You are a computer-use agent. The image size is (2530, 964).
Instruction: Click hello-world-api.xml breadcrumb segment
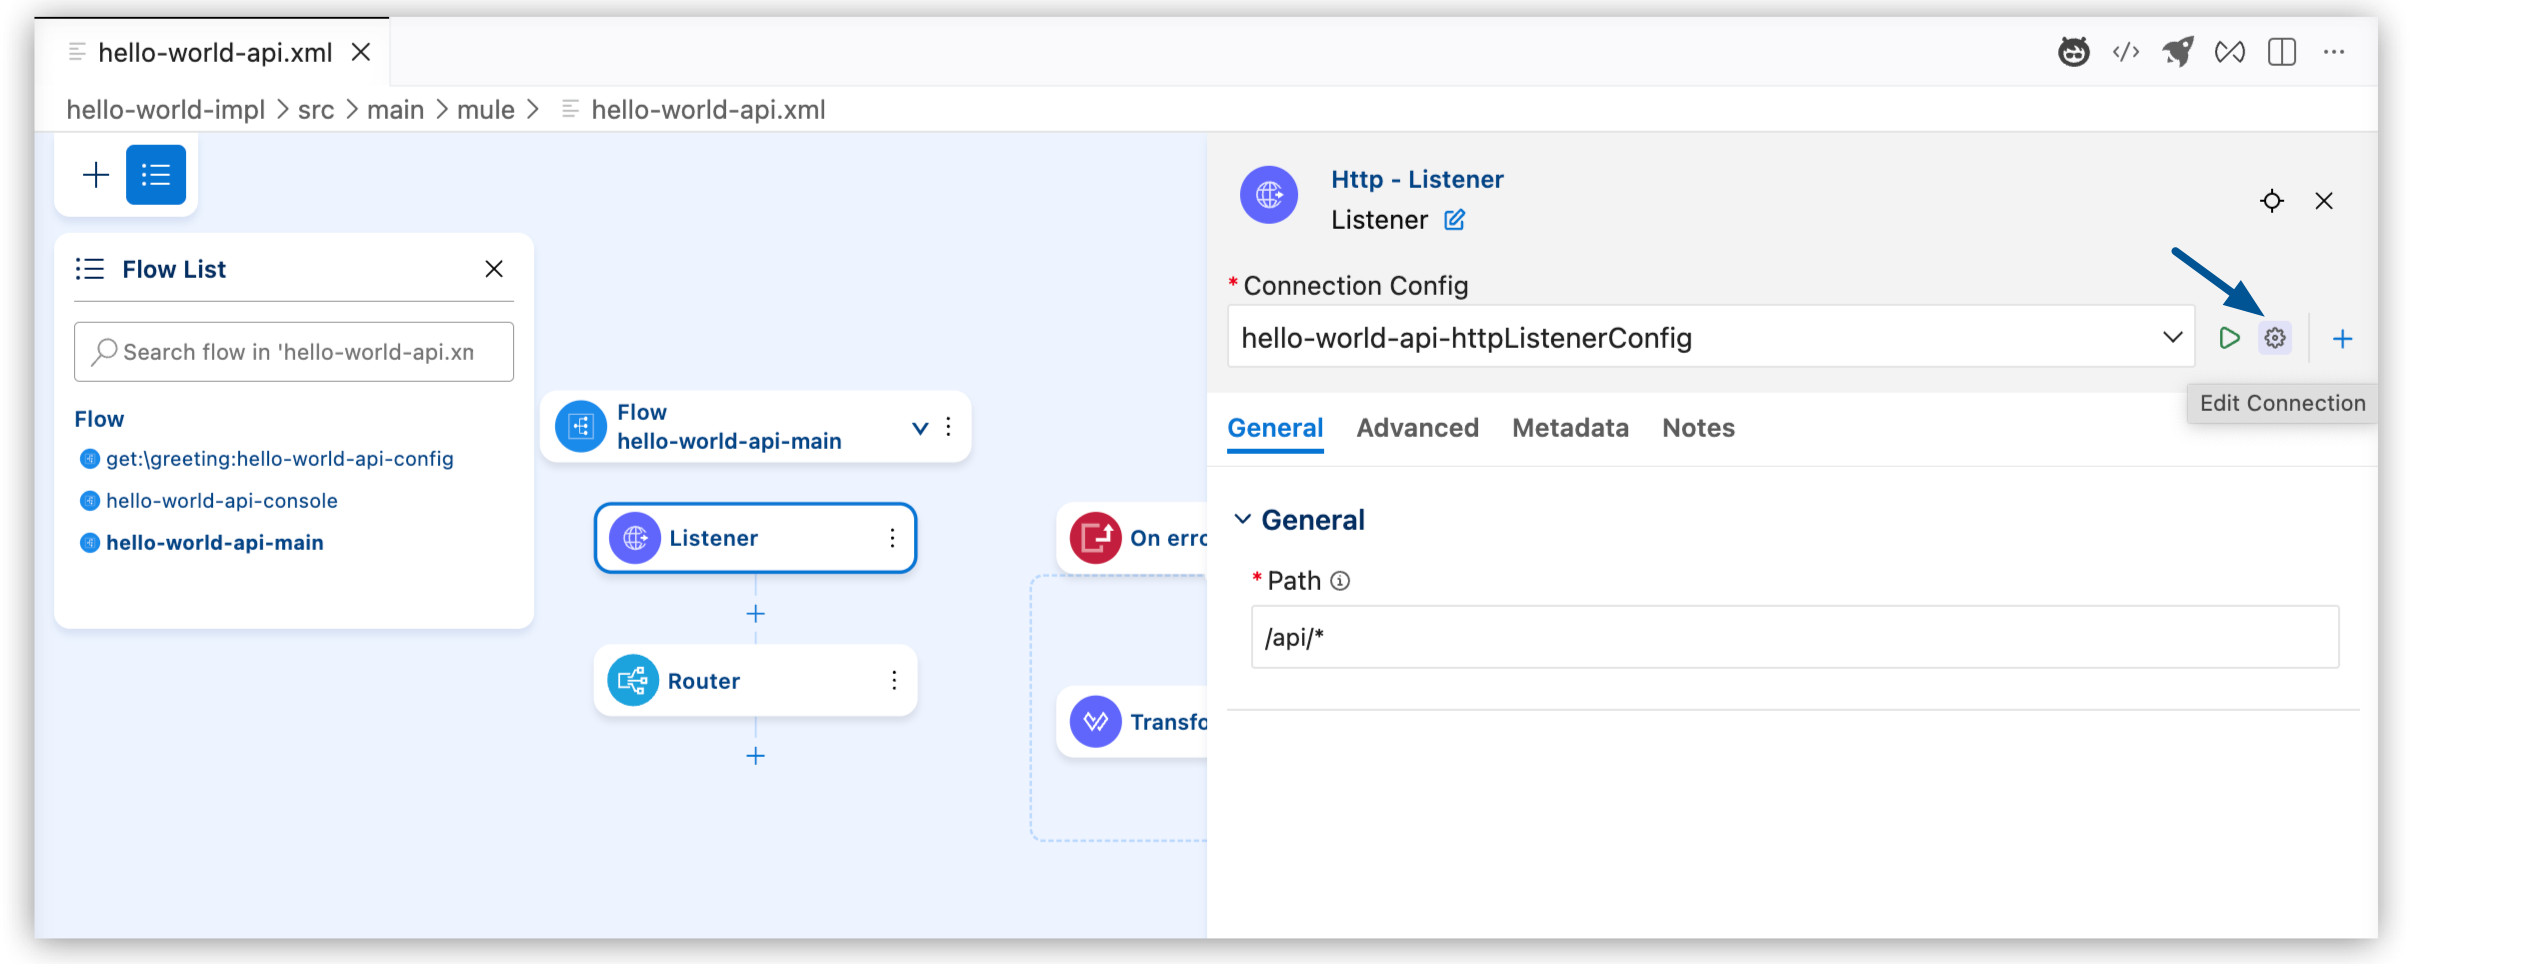pos(708,110)
